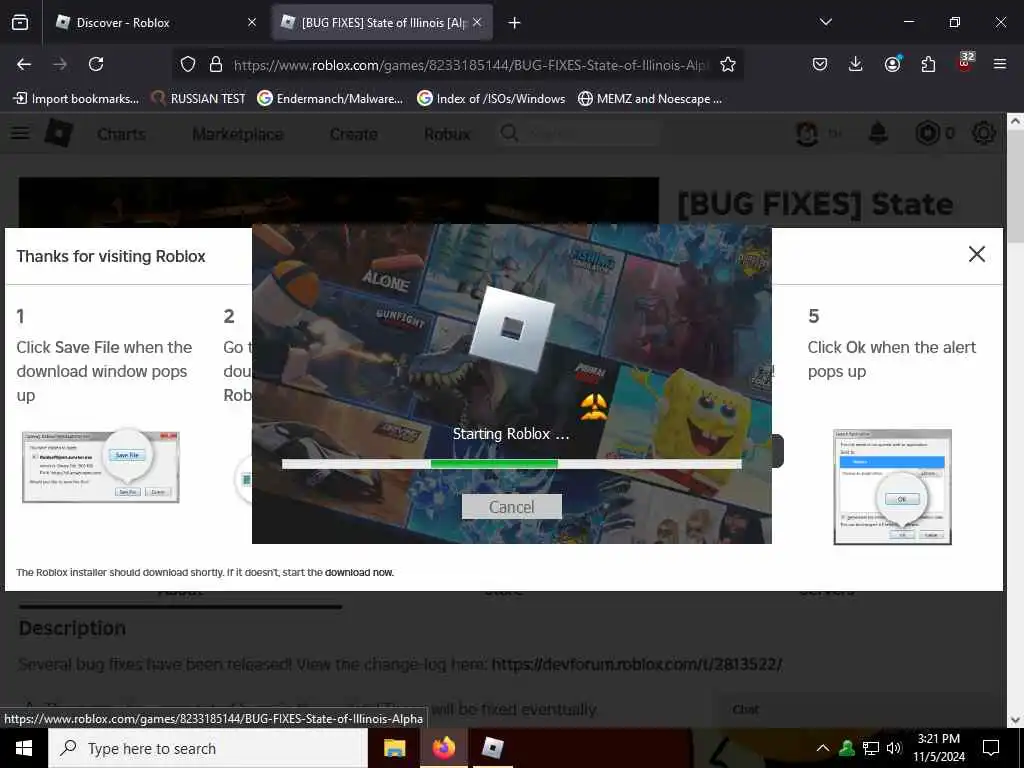The width and height of the screenshot is (1024, 768).
Task: Switch to Firefox in the taskbar
Action: pyautogui.click(x=443, y=748)
